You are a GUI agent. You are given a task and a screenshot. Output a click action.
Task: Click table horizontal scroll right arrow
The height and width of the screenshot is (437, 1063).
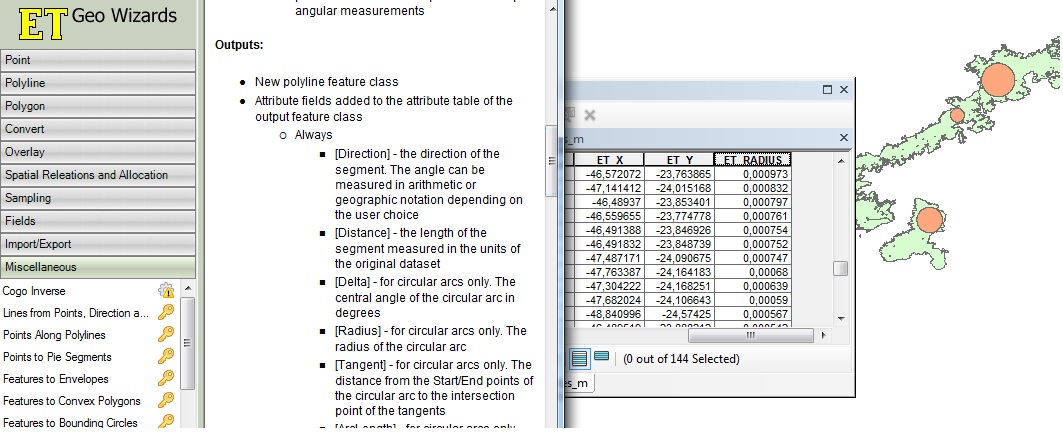(x=823, y=335)
